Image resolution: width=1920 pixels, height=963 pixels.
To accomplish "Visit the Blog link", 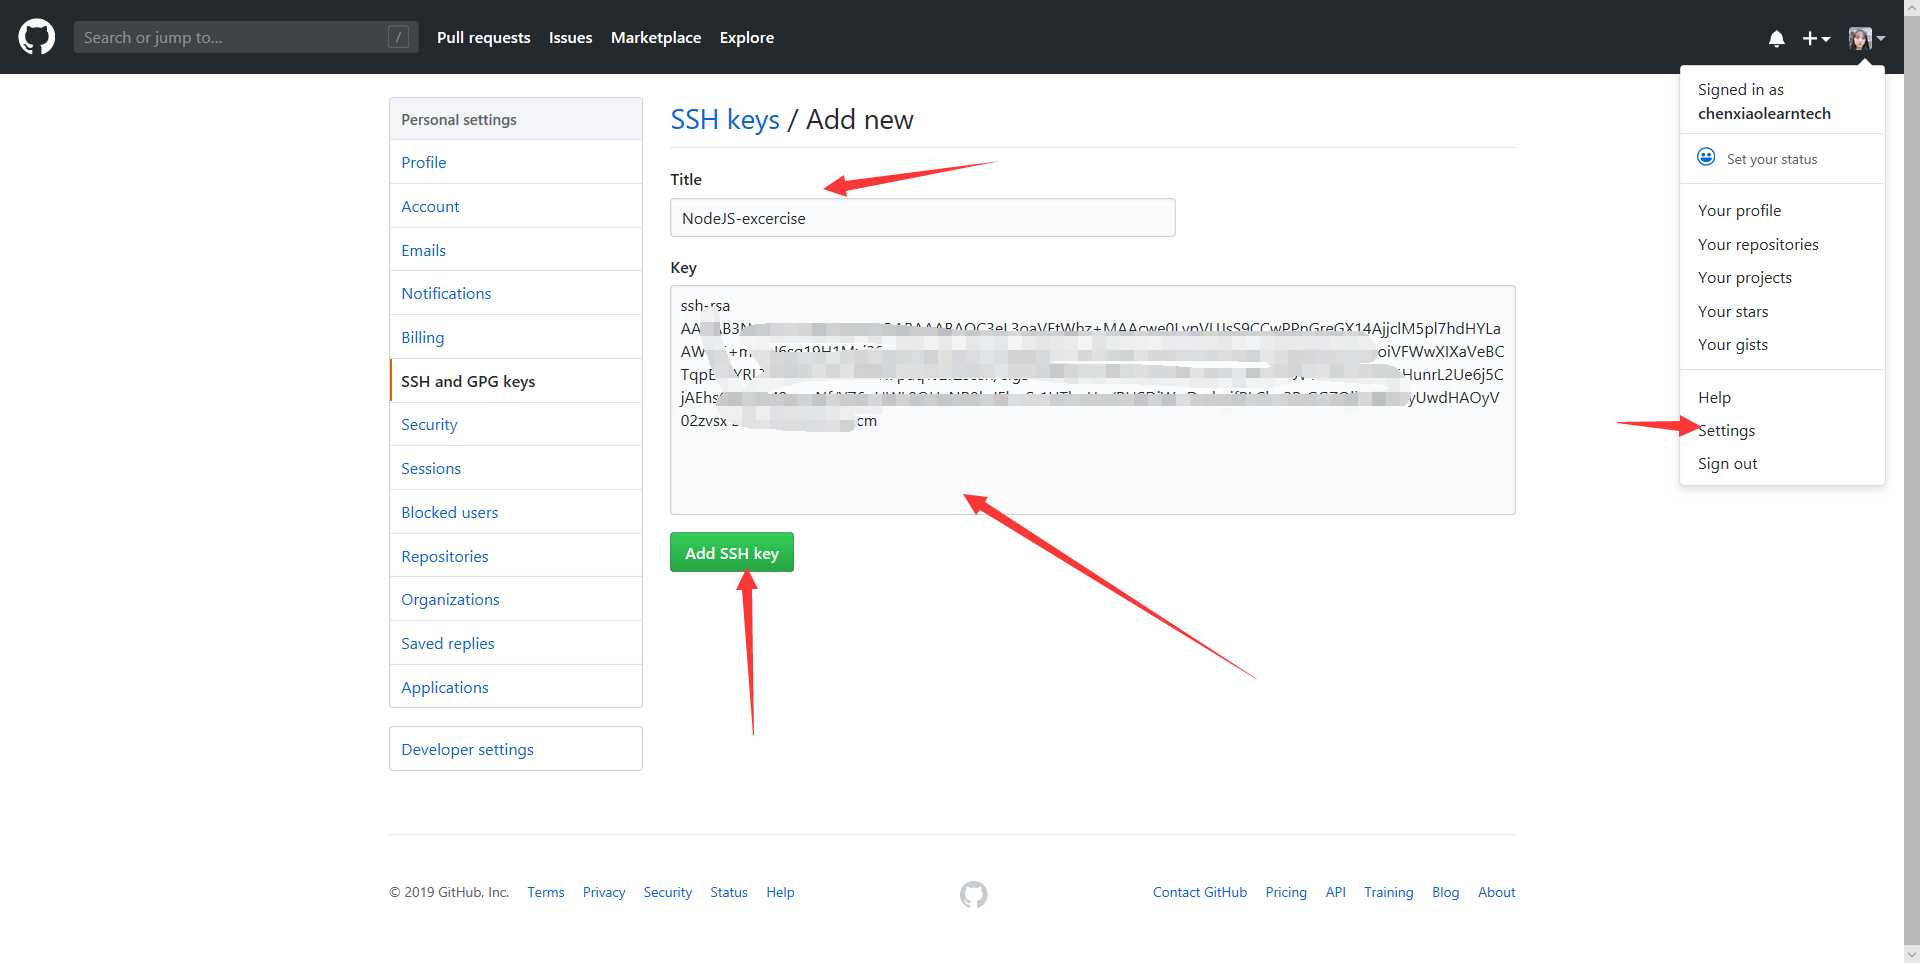I will pyautogui.click(x=1446, y=892).
